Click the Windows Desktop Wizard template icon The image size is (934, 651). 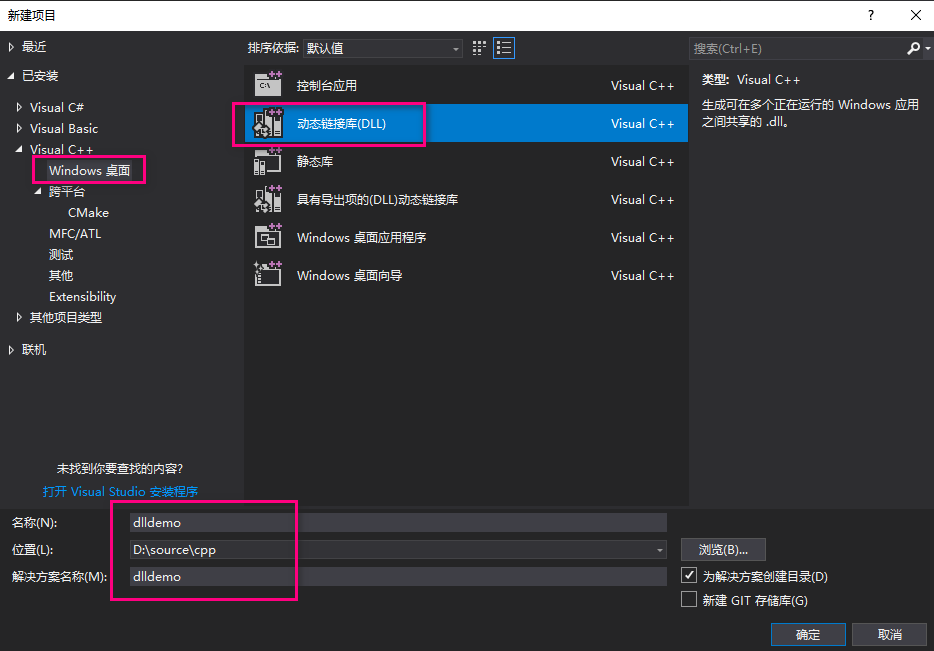click(x=268, y=275)
